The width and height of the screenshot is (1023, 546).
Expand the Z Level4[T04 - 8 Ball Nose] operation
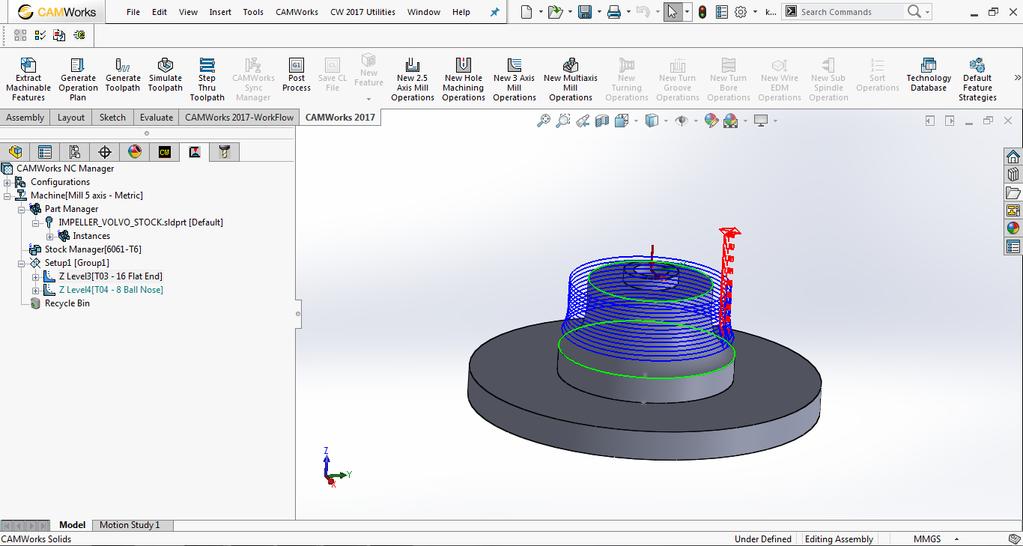click(35, 290)
